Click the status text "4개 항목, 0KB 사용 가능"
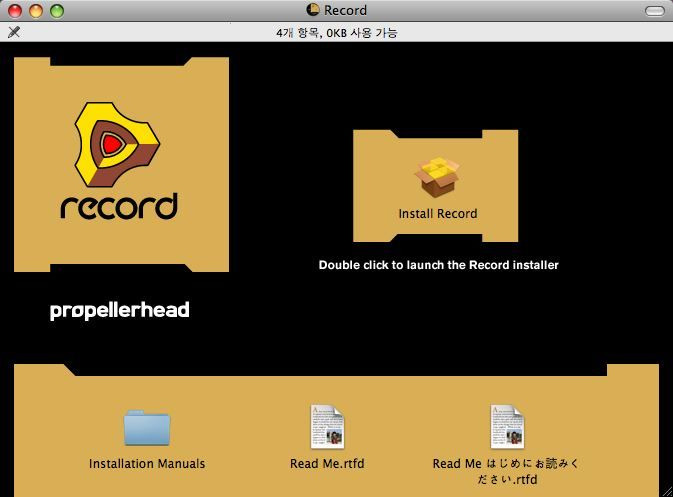 click(336, 33)
